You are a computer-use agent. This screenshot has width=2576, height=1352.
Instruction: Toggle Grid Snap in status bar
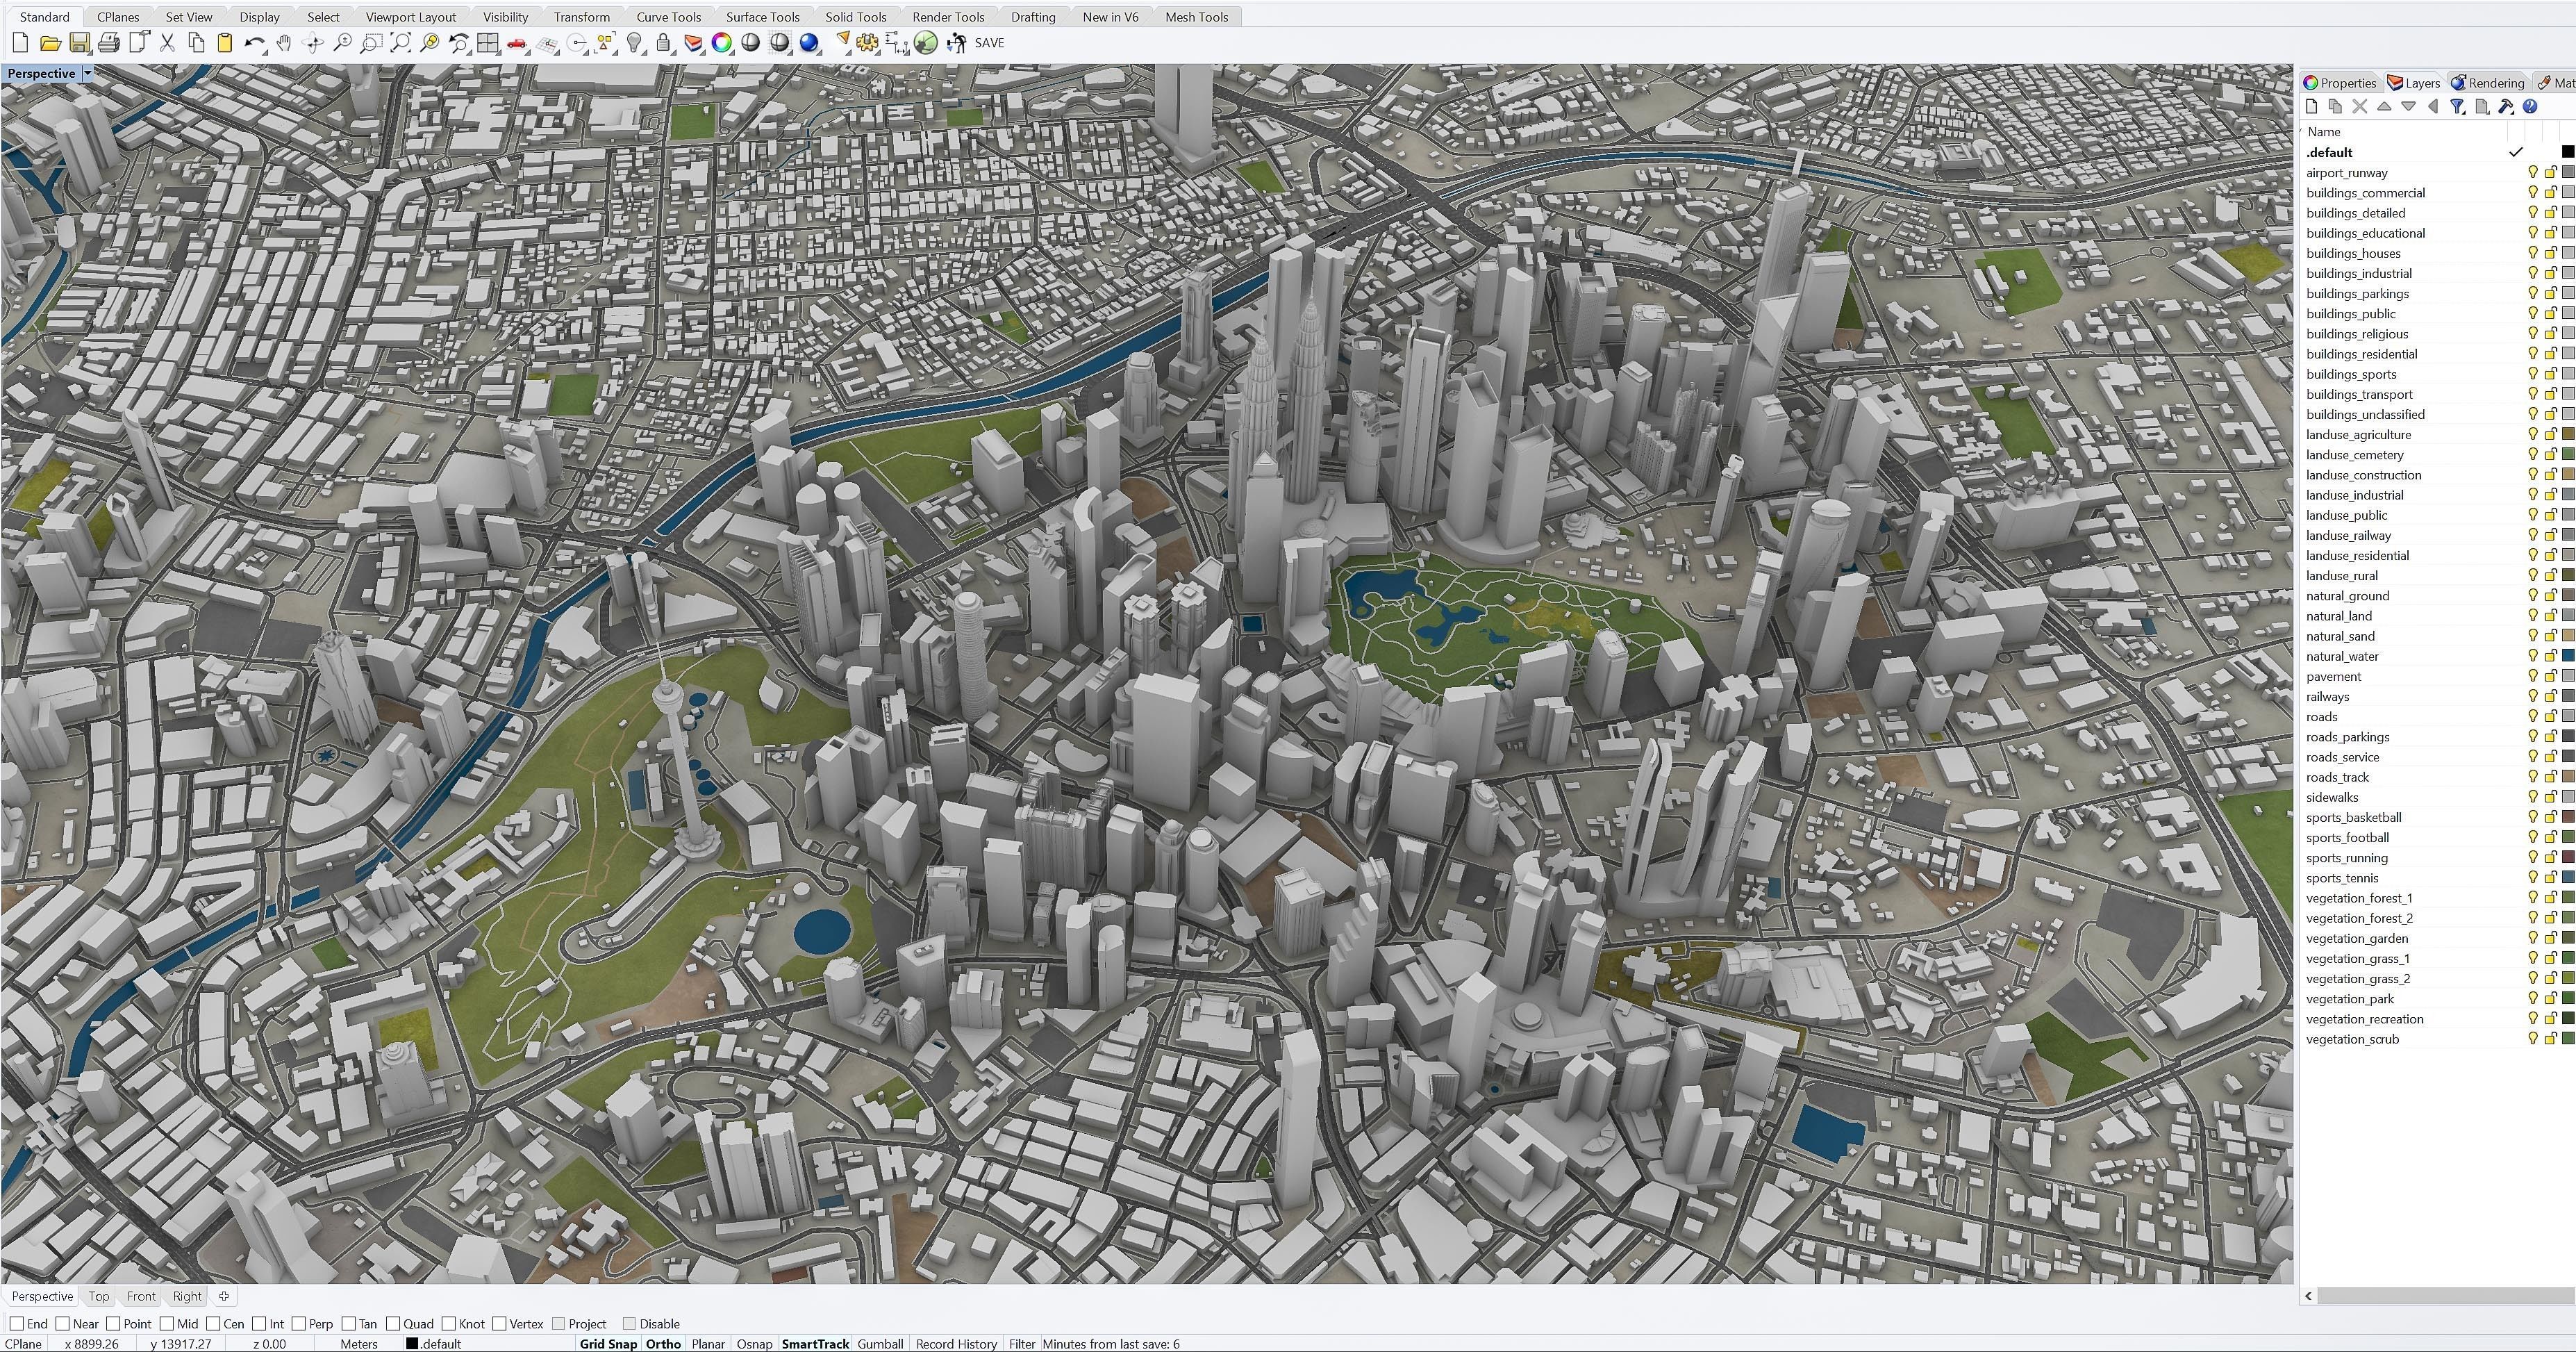[608, 1344]
